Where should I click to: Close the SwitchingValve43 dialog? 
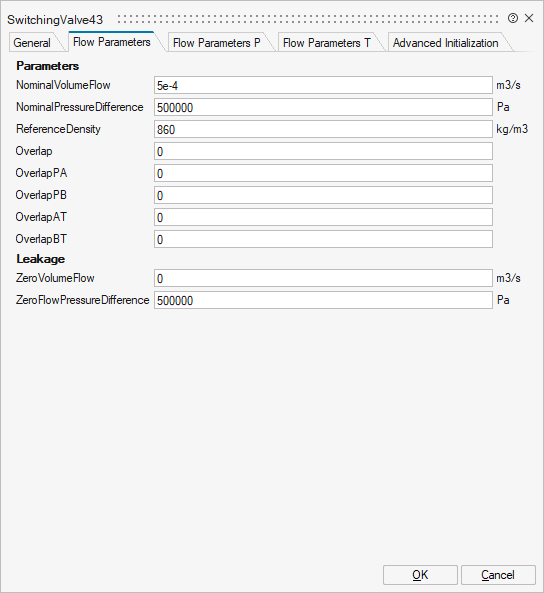529,18
